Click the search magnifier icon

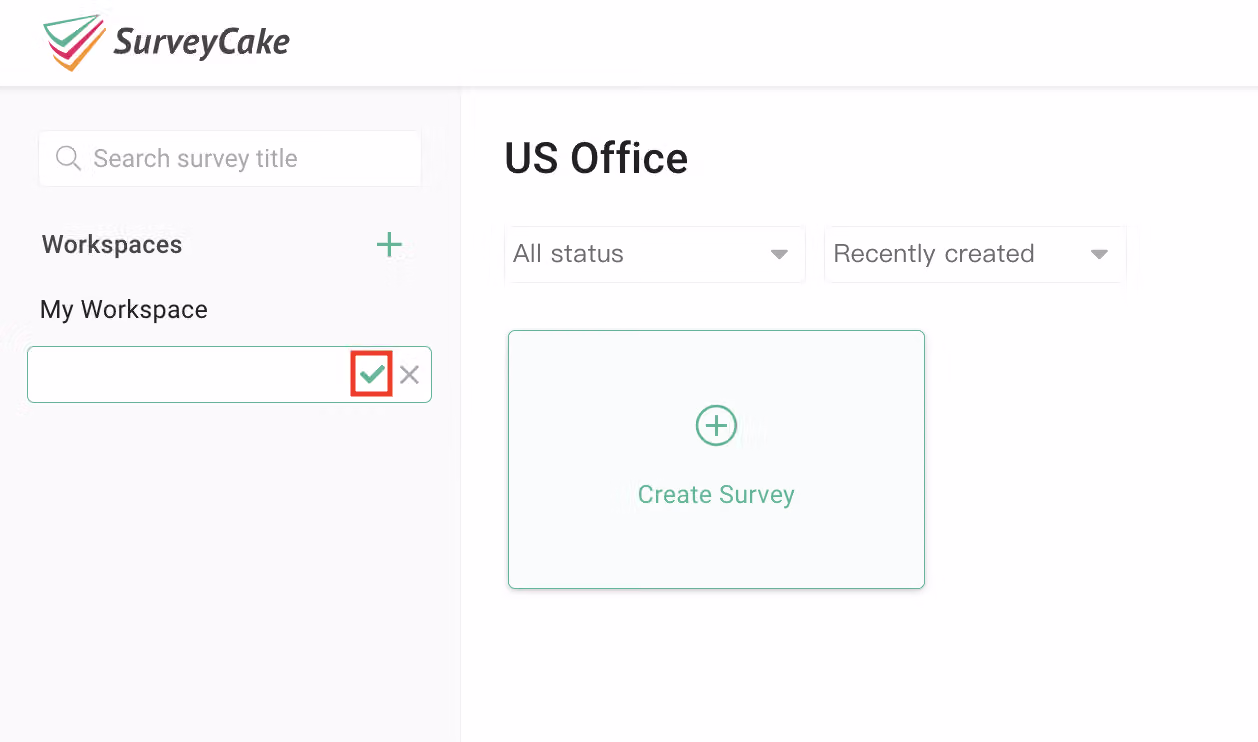coord(68,158)
